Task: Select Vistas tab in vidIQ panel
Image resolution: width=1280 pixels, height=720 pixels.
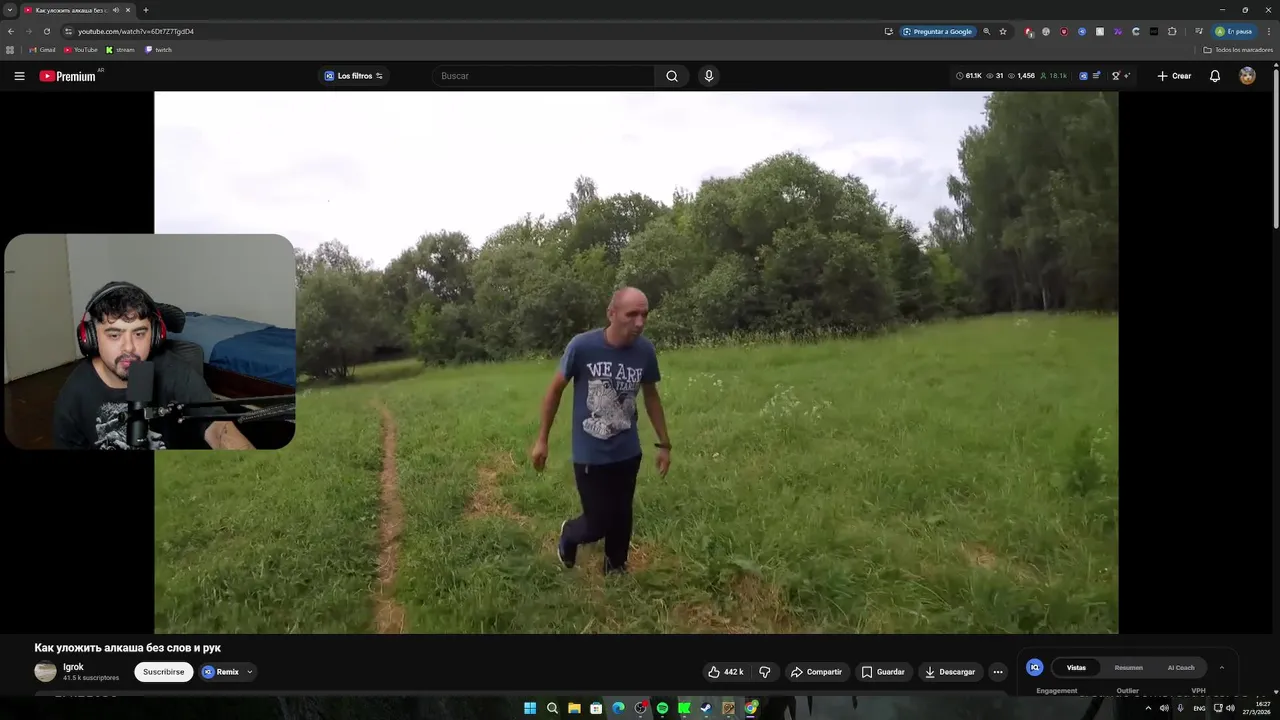Action: tap(1076, 667)
